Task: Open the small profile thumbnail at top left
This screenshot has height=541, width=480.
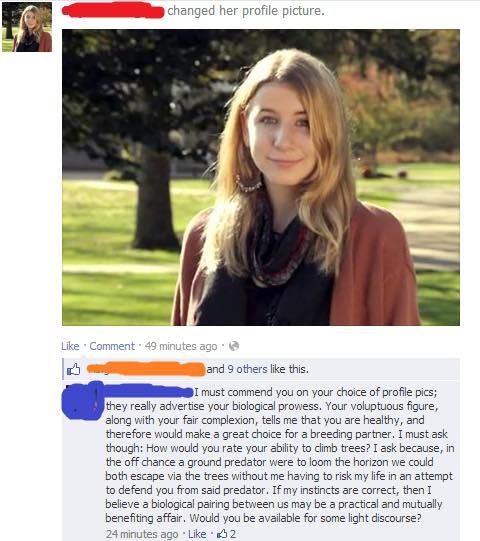Action: click(x=27, y=27)
